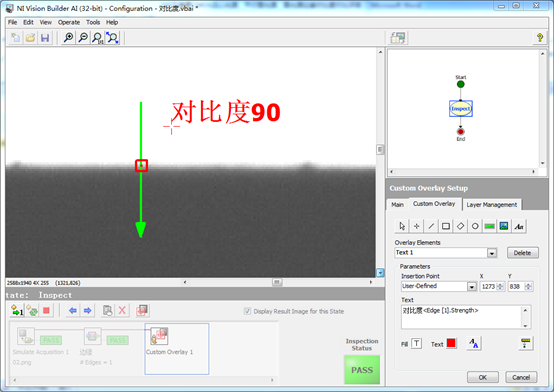Click the Custom Overlay 1 step thumbnail
The image size is (554, 392).
tap(177, 349)
